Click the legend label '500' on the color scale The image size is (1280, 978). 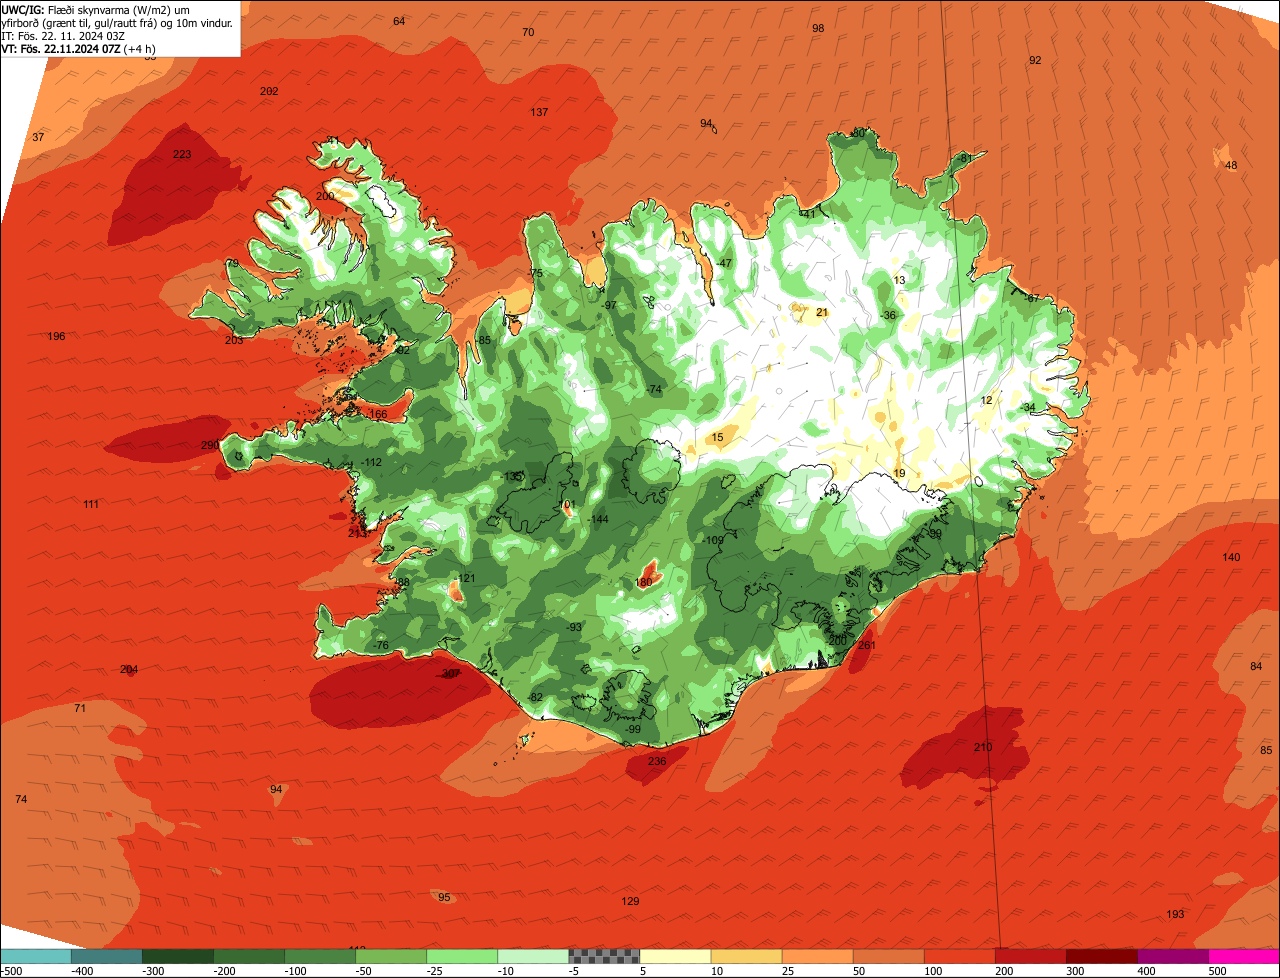click(1217, 971)
